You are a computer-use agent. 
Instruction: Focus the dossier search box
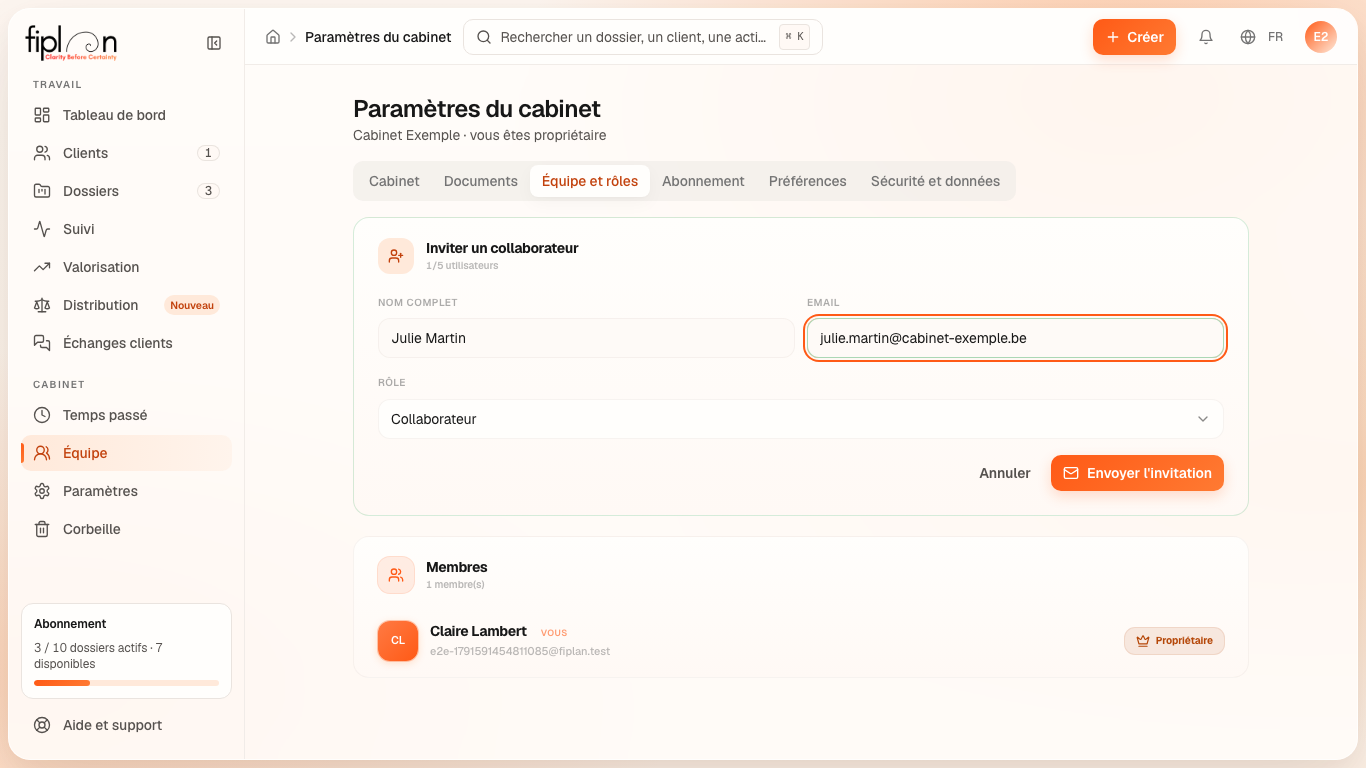643,37
